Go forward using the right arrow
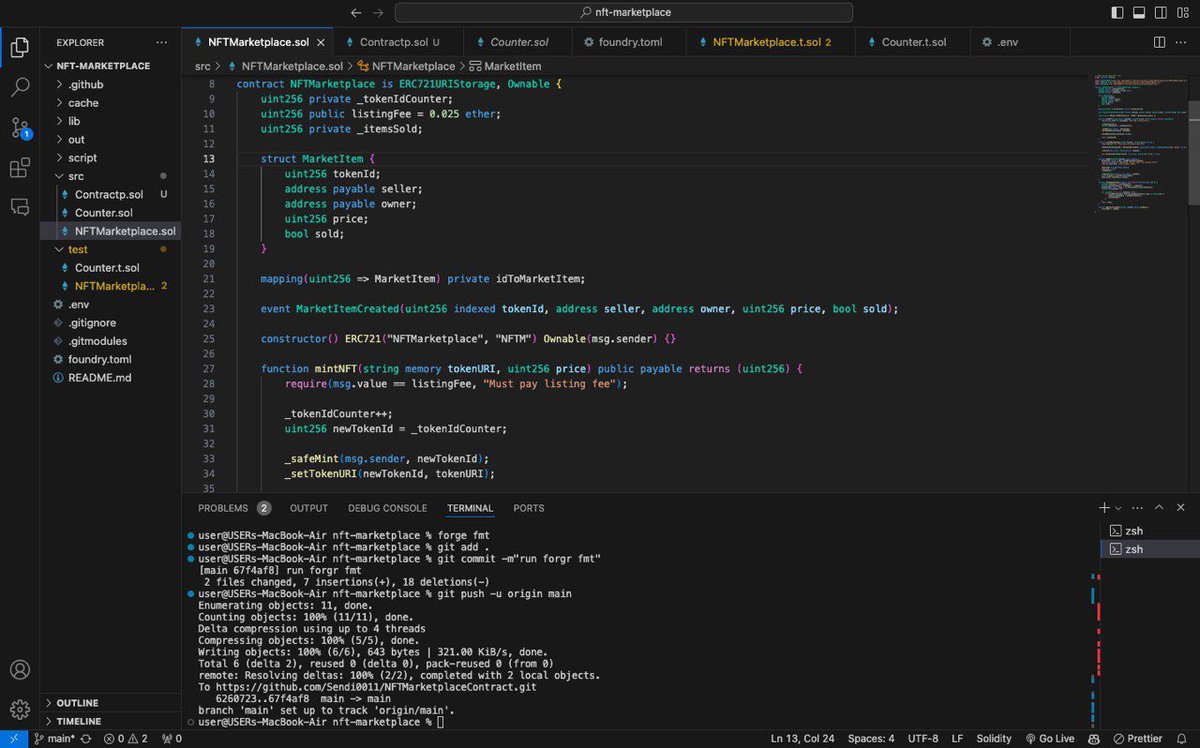1200x748 pixels. (x=378, y=12)
